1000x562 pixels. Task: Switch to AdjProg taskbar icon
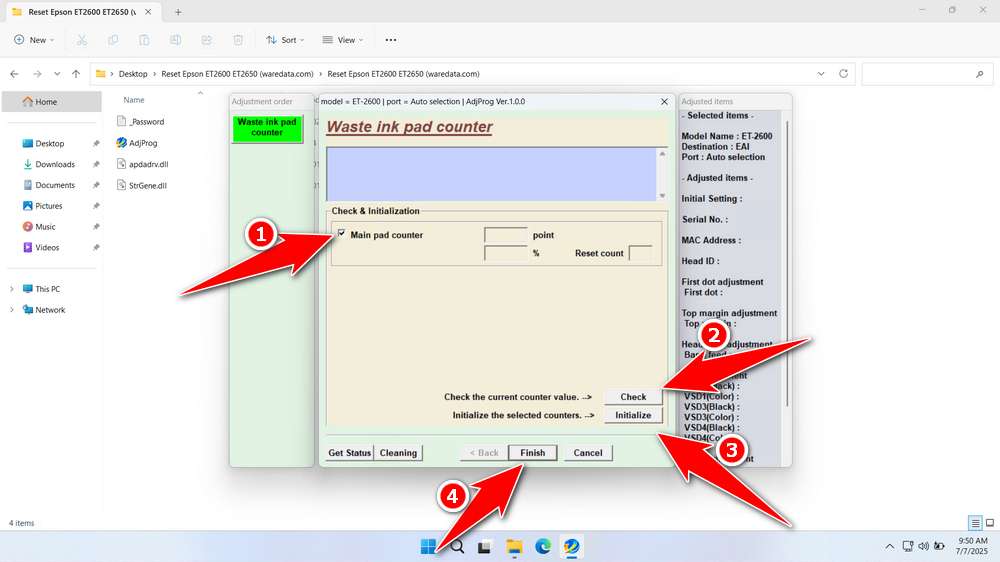[571, 547]
